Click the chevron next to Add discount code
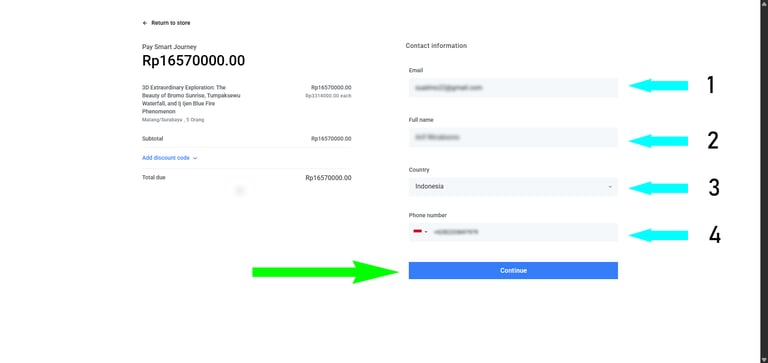768x363 pixels. (x=195, y=158)
